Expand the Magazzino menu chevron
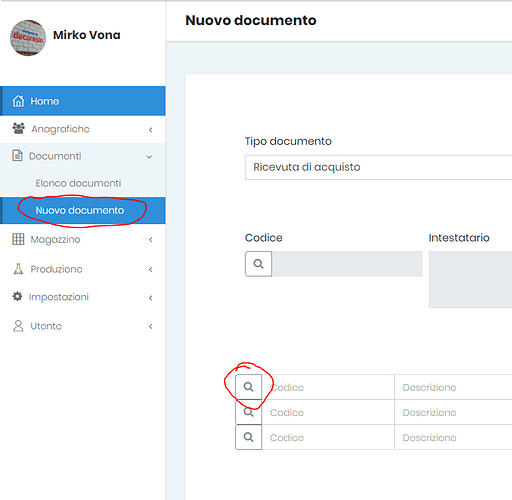The width and height of the screenshot is (512, 500). [x=151, y=240]
